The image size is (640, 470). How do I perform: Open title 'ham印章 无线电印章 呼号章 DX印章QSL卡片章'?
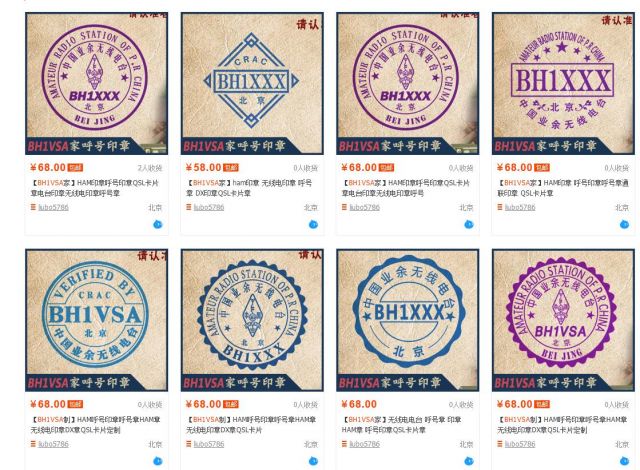(x=249, y=188)
